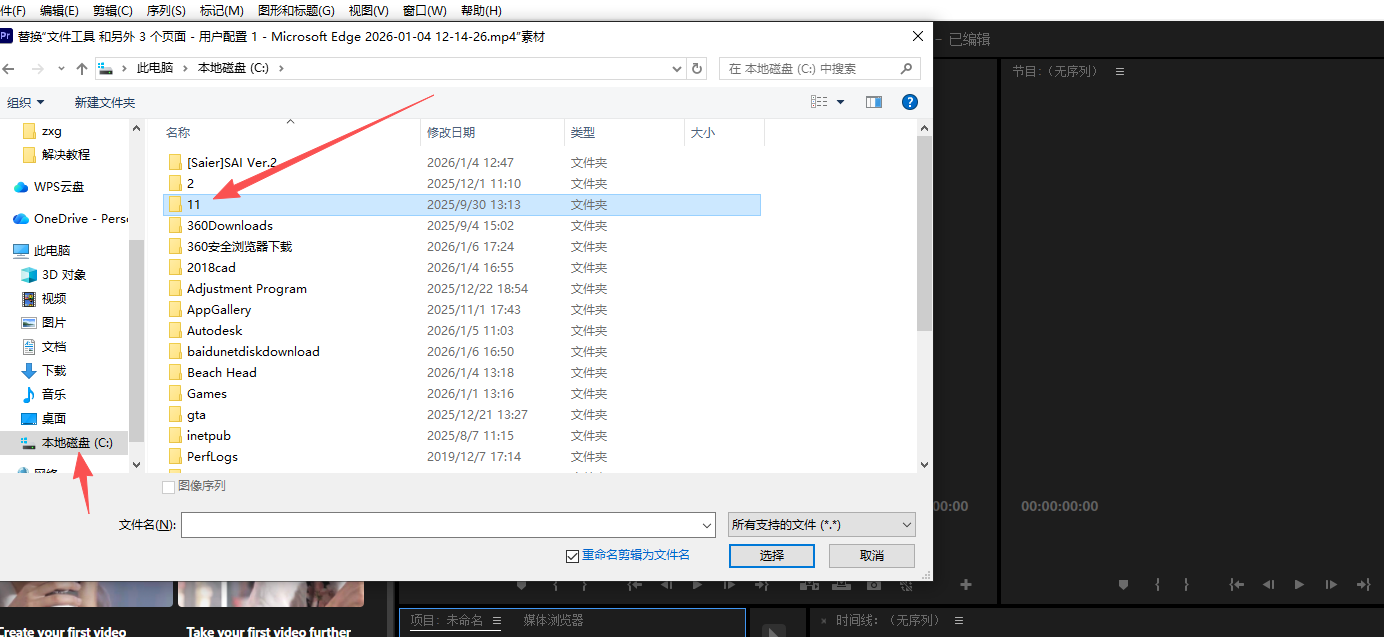Screen dimensions: 1384x637
Task: Click the Button Editor plus icon
Action: click(965, 585)
